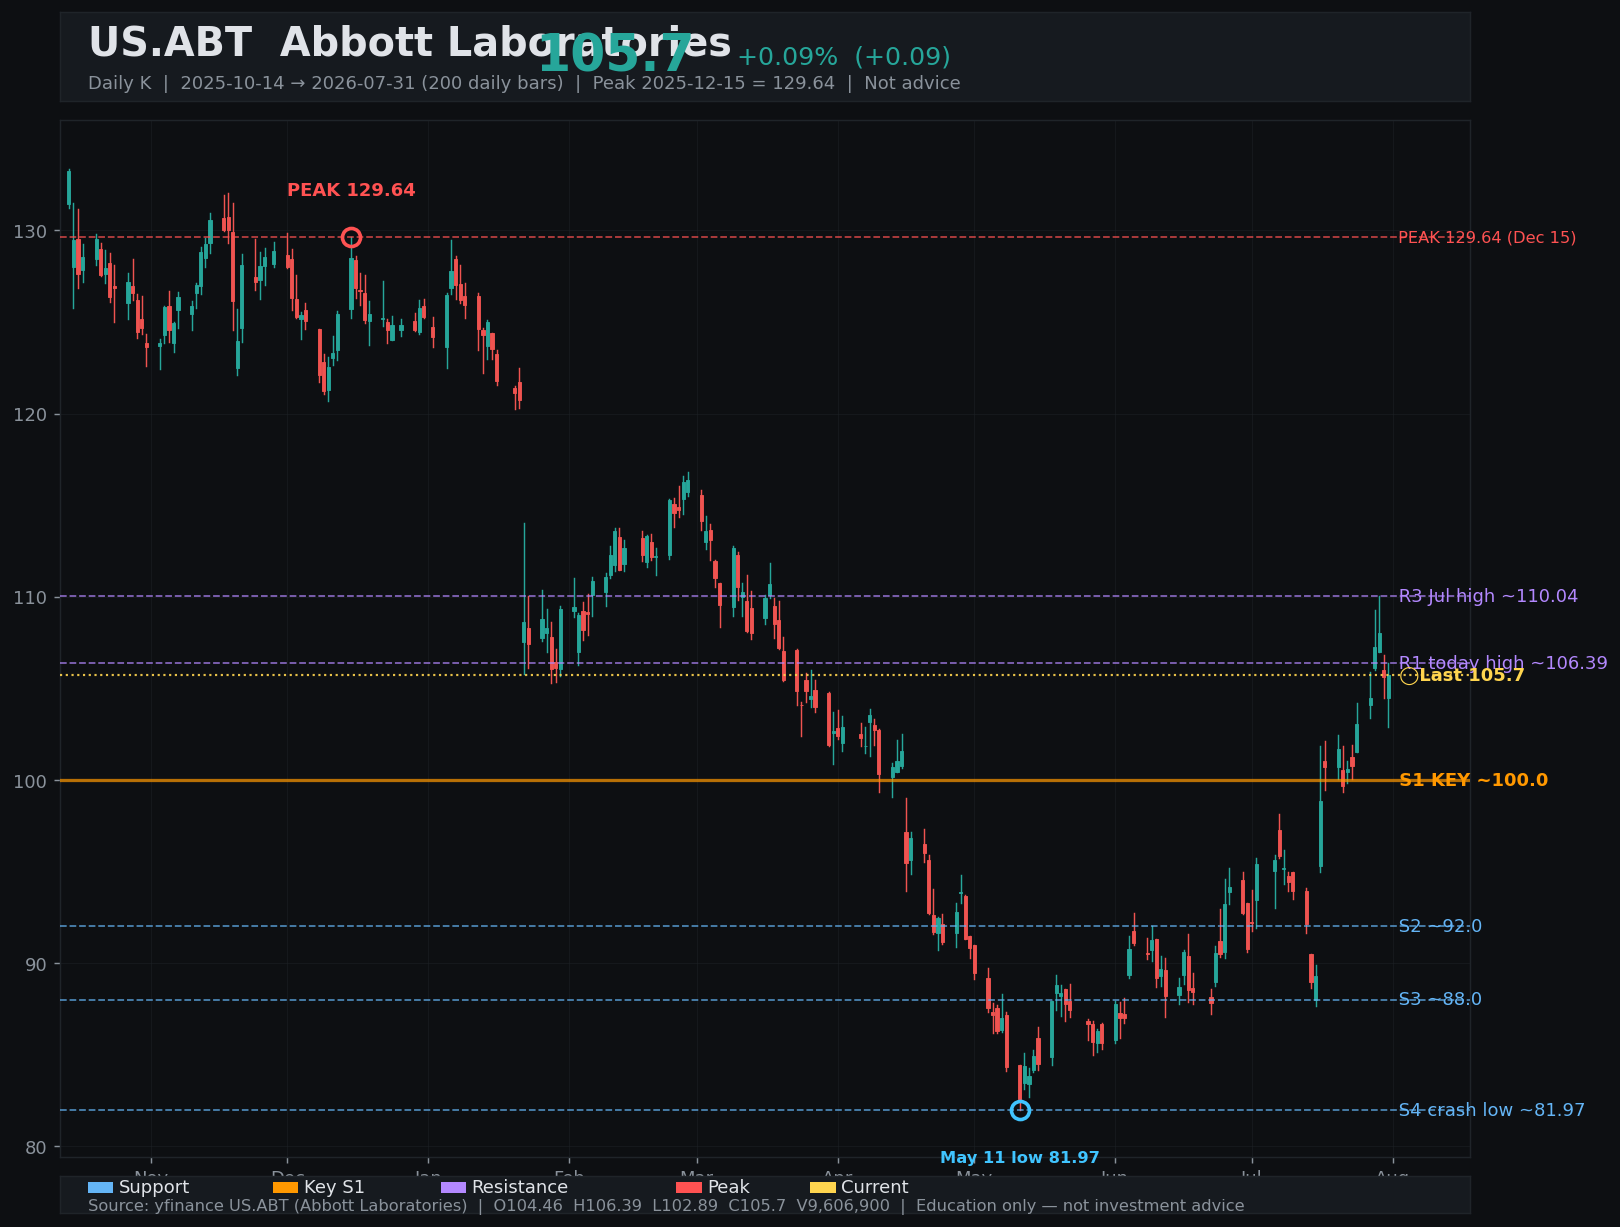Click the 'Support' legend label

(x=154, y=1187)
